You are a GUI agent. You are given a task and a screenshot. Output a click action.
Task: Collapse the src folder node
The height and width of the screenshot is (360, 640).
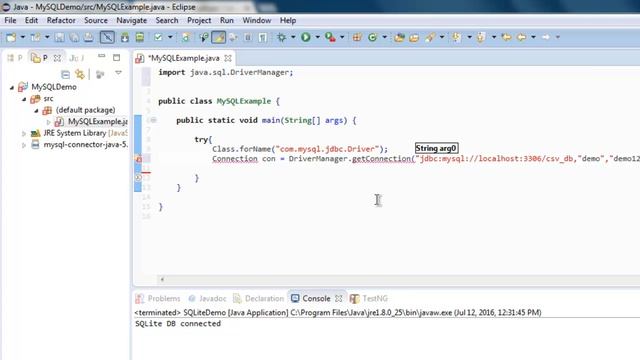tap(24, 99)
